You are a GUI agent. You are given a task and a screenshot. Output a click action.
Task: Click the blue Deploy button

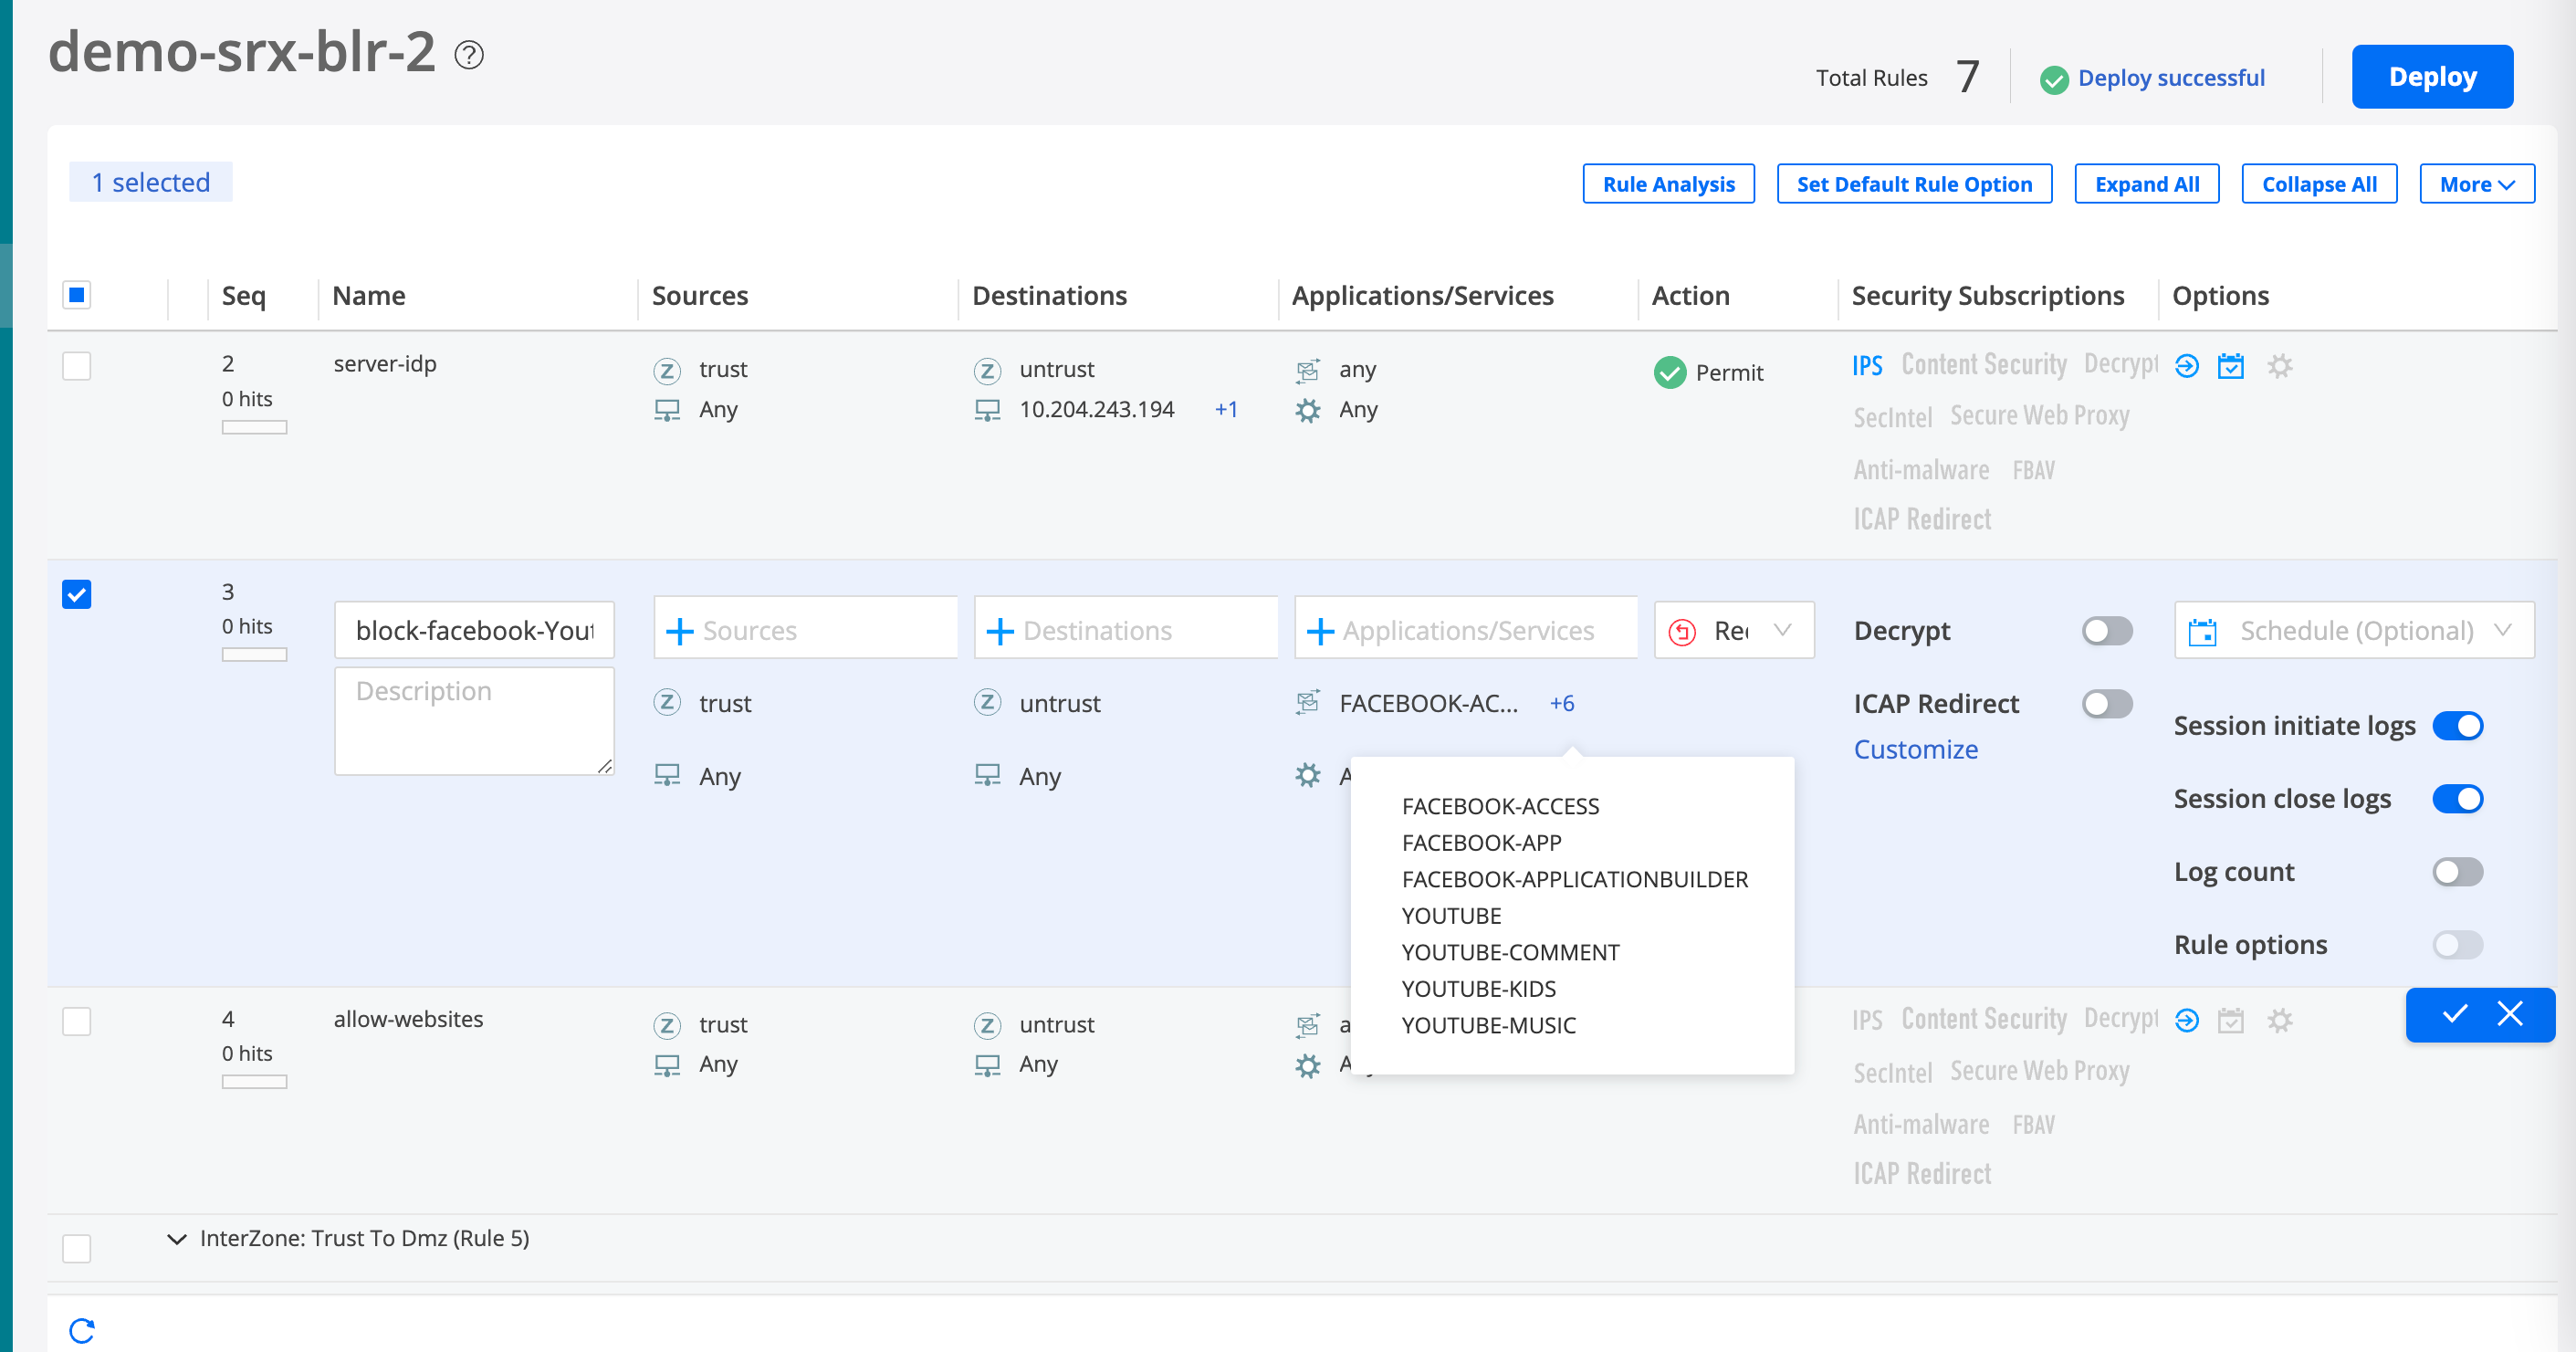(x=2432, y=77)
